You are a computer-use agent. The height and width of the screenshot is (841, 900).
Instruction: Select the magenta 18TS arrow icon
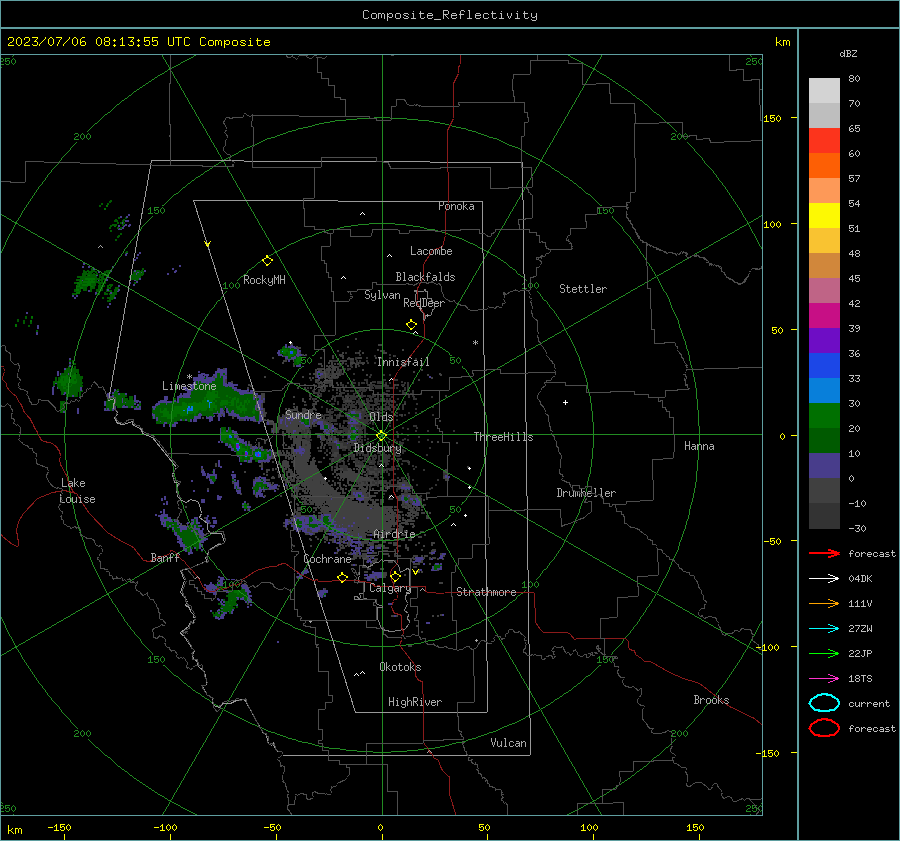click(x=824, y=679)
